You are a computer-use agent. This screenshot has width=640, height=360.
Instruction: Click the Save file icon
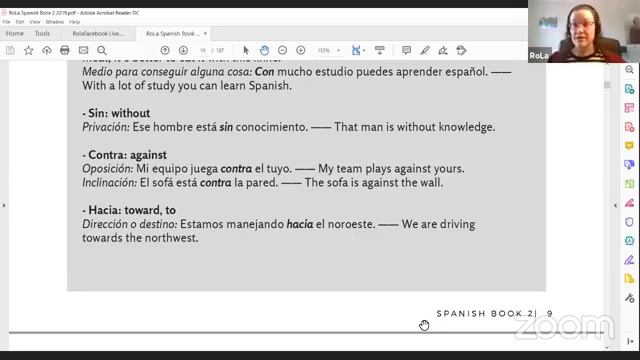coord(10,50)
